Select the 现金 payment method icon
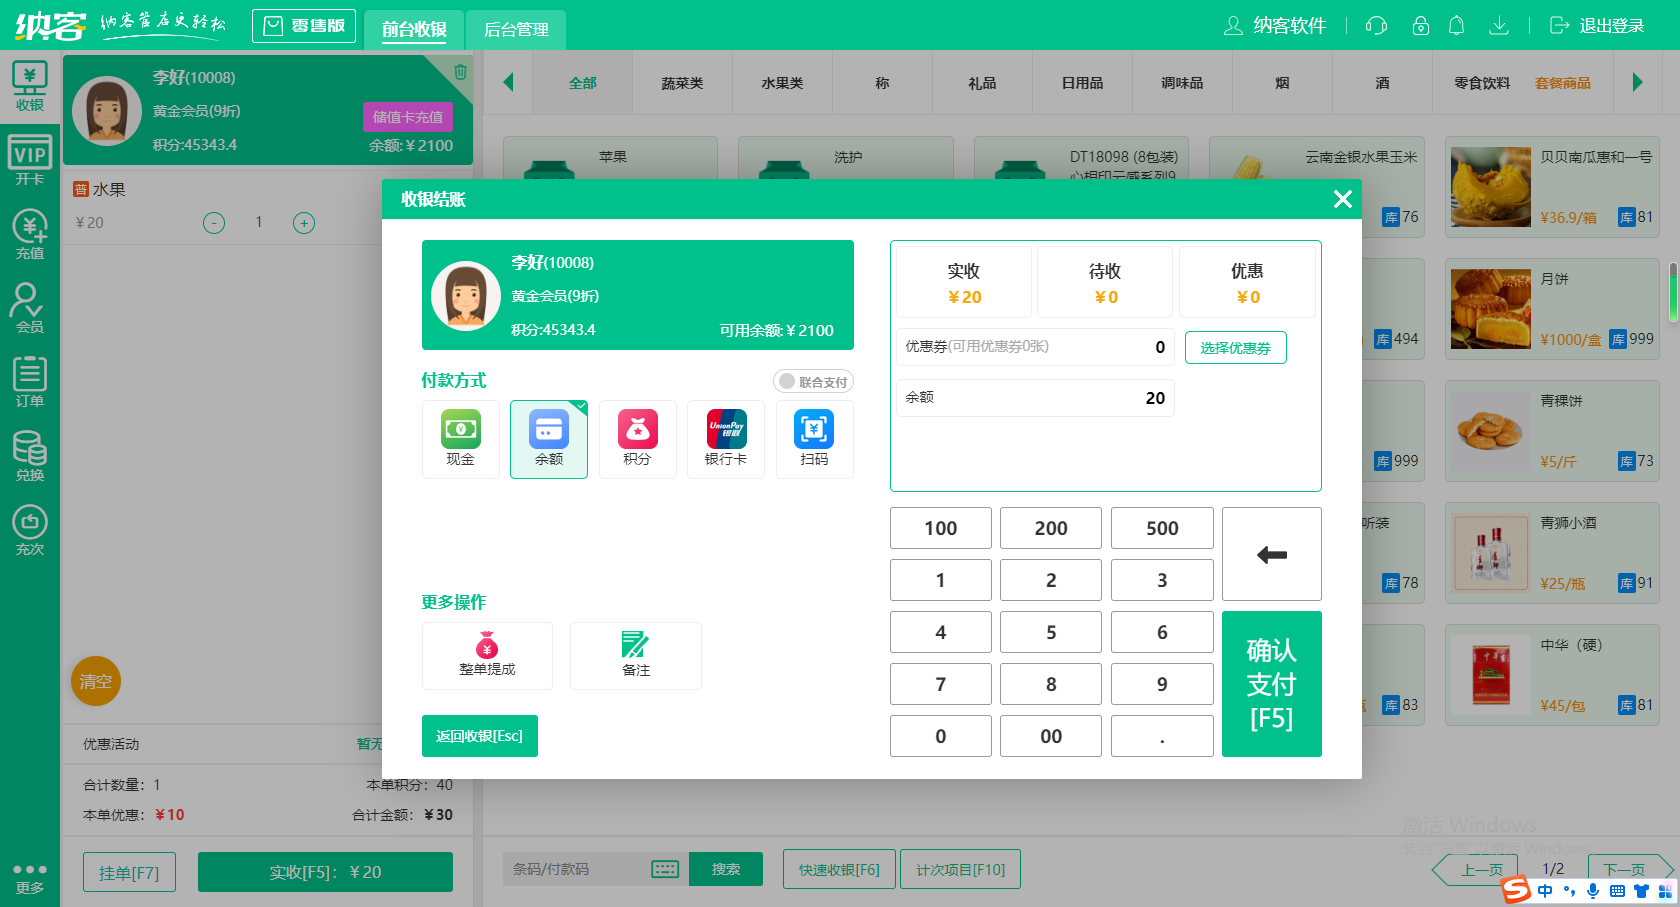This screenshot has height=907, width=1680. click(x=460, y=440)
